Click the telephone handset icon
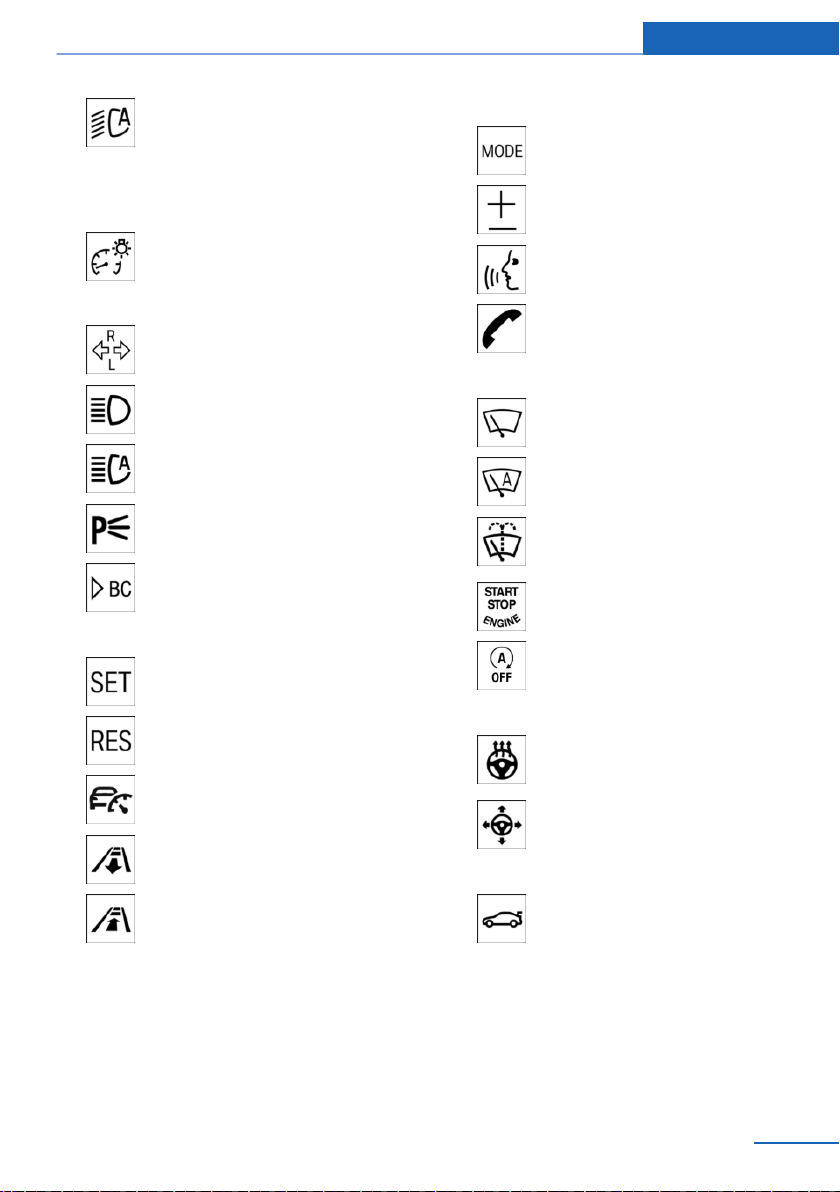 pyautogui.click(x=501, y=328)
